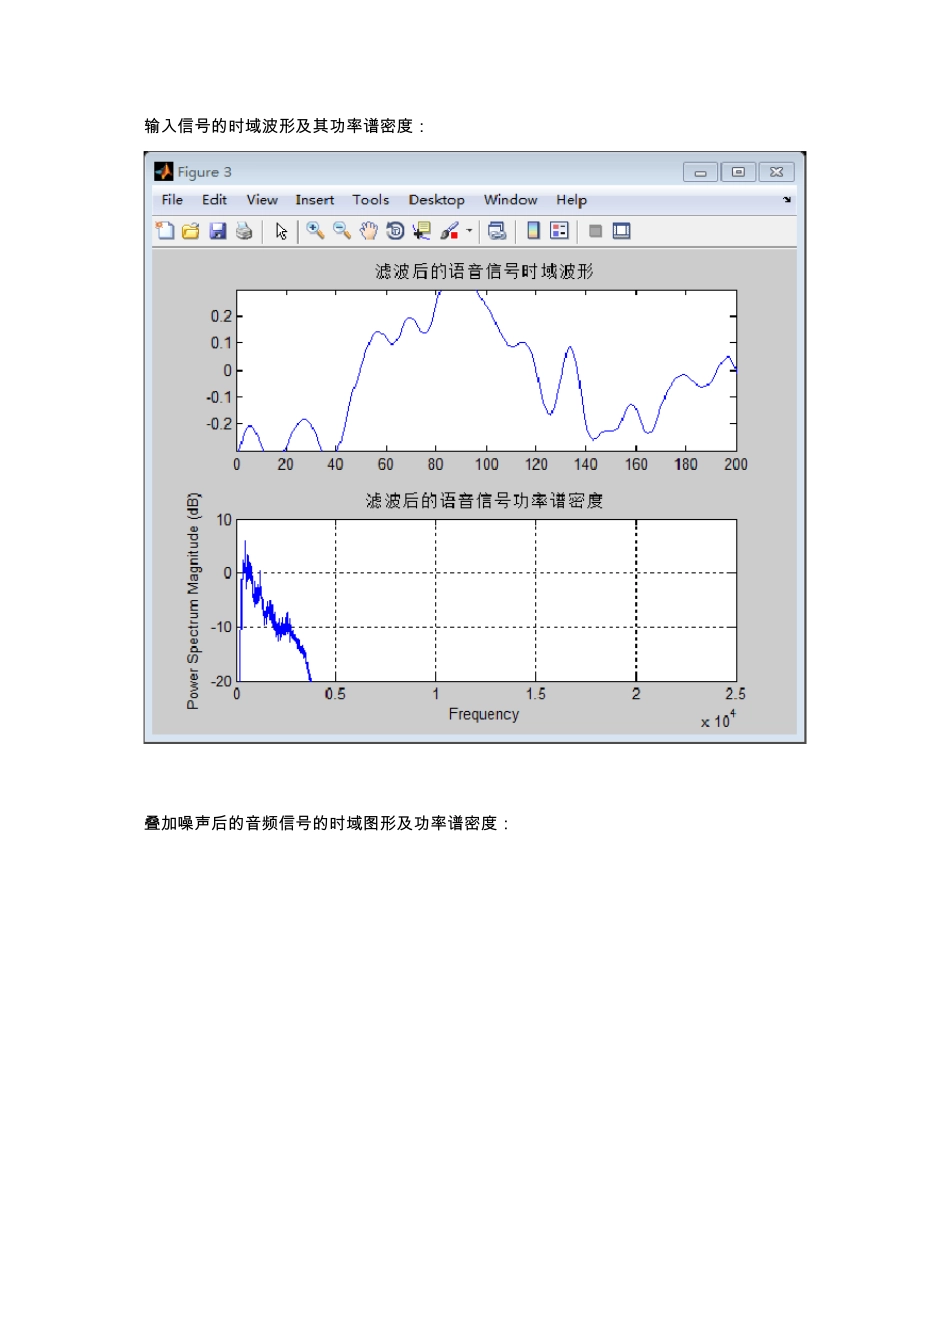
Task: Click the Open File folder icon
Action: tap(191, 231)
